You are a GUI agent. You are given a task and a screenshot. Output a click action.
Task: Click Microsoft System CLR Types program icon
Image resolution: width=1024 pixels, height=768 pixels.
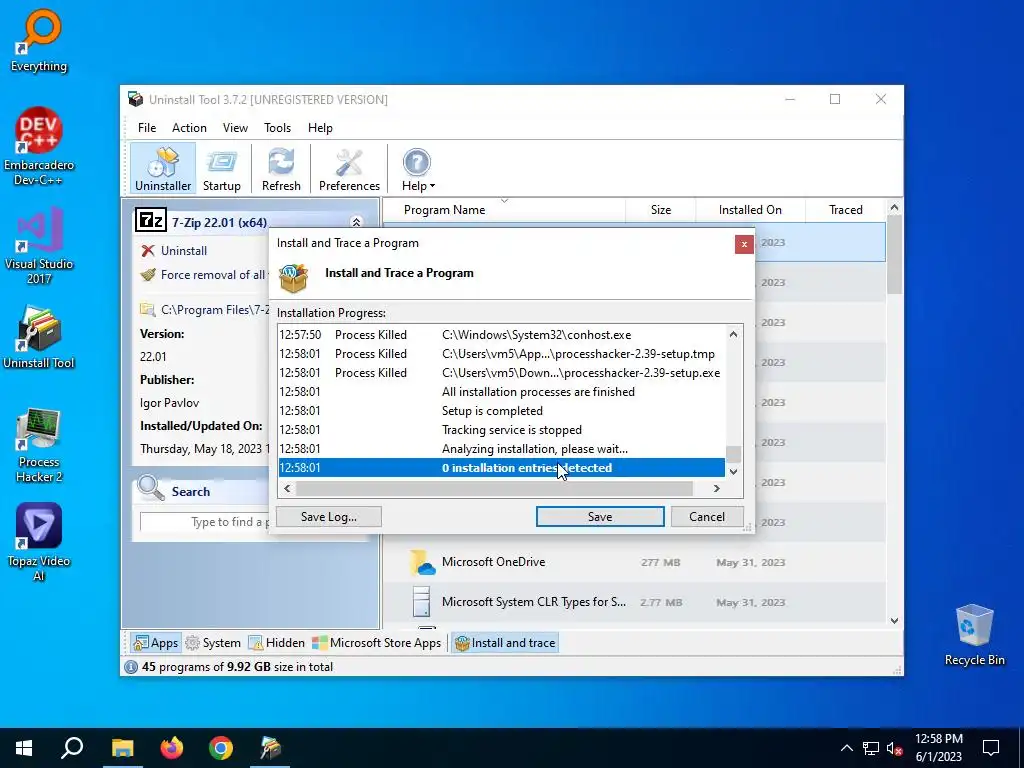click(422, 602)
